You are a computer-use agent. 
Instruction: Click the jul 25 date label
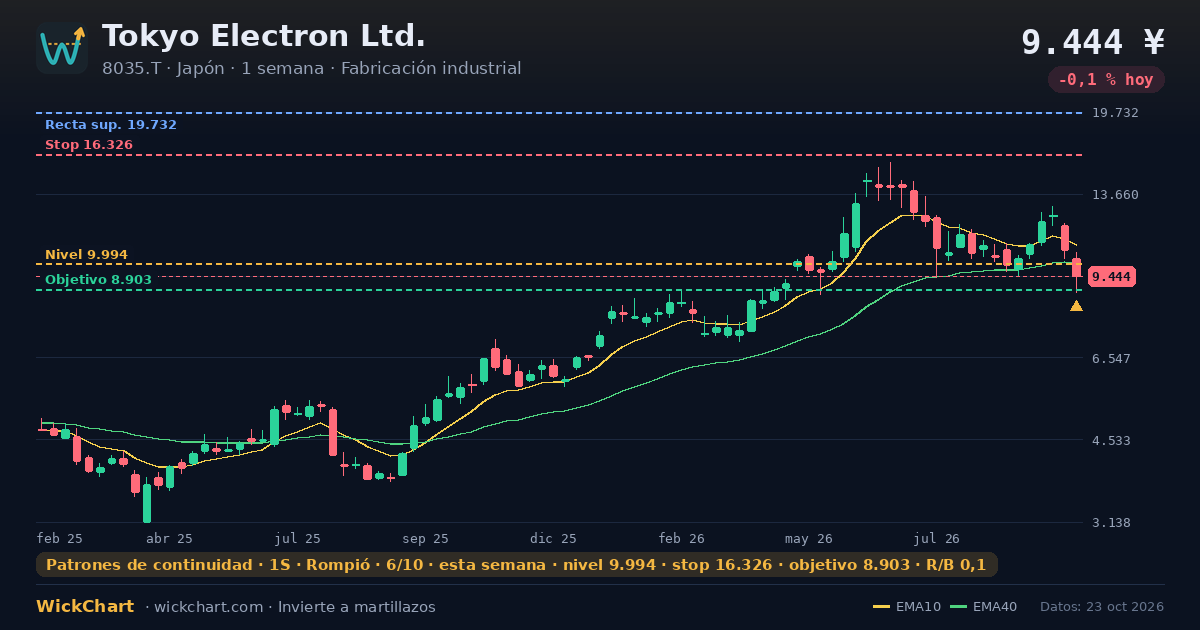click(298, 538)
